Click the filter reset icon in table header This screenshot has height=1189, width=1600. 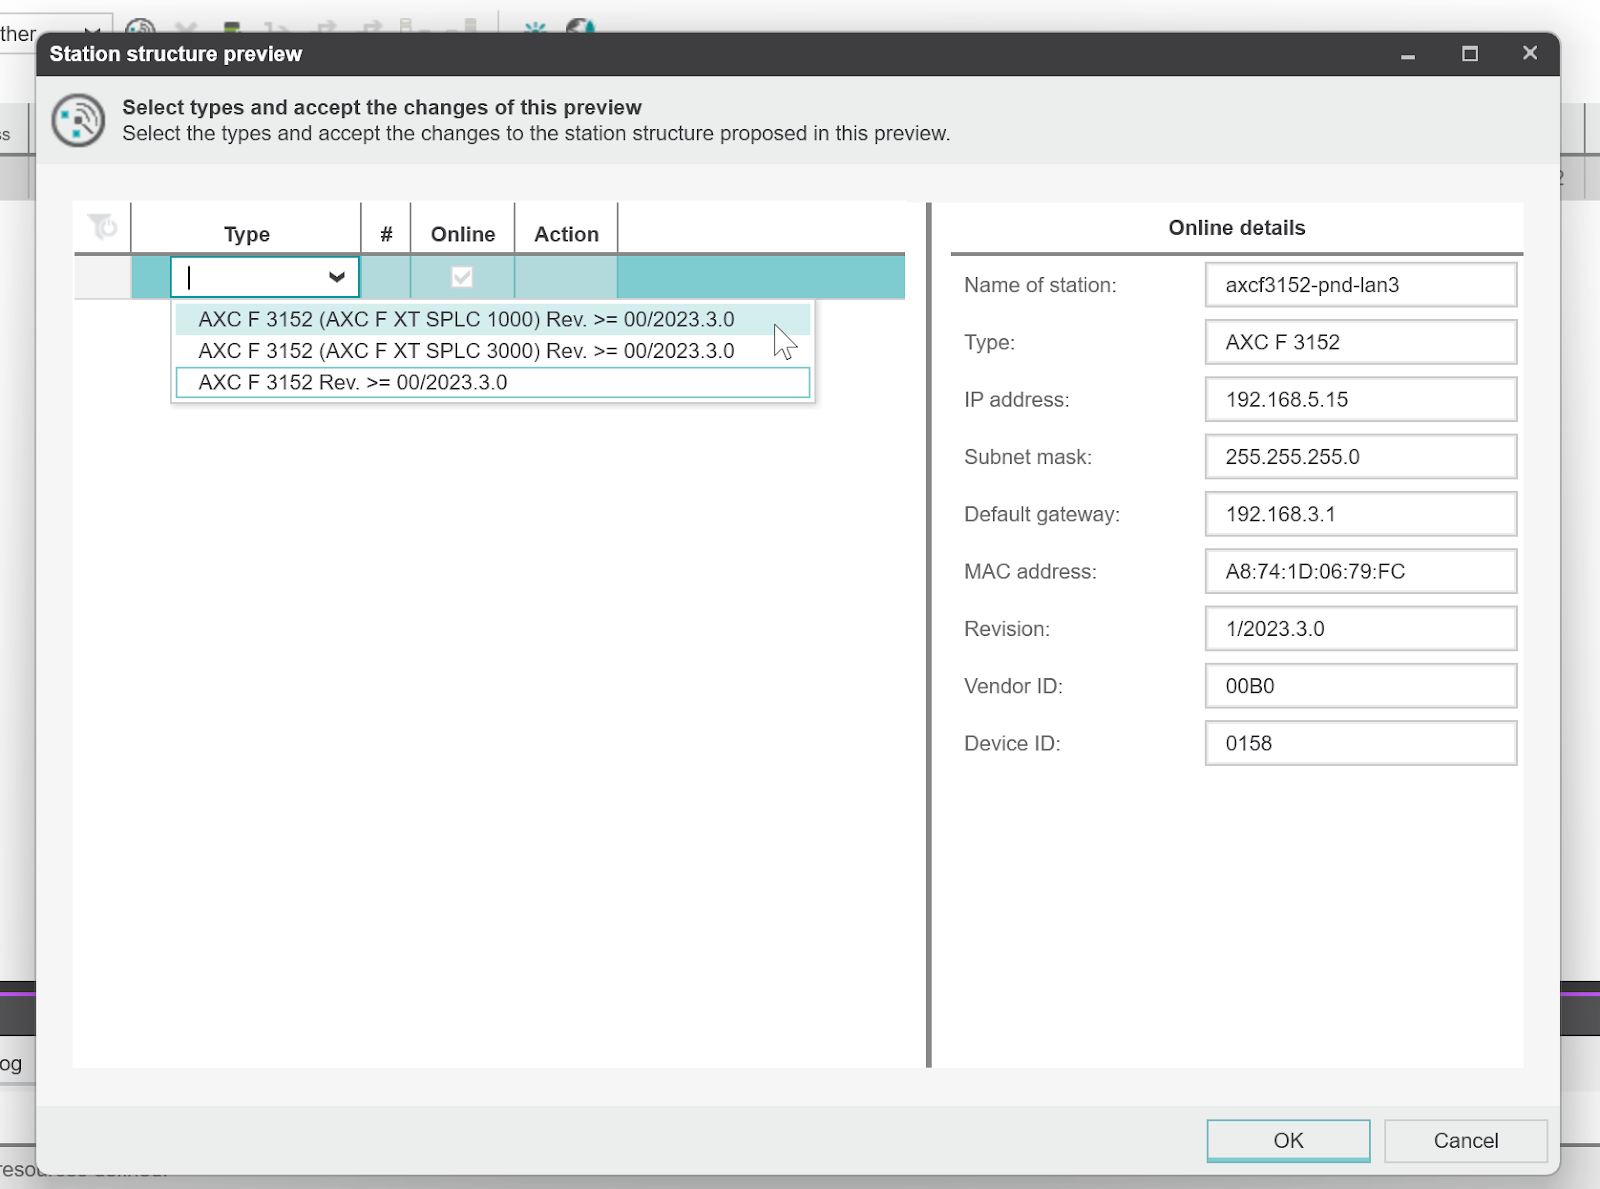[102, 227]
